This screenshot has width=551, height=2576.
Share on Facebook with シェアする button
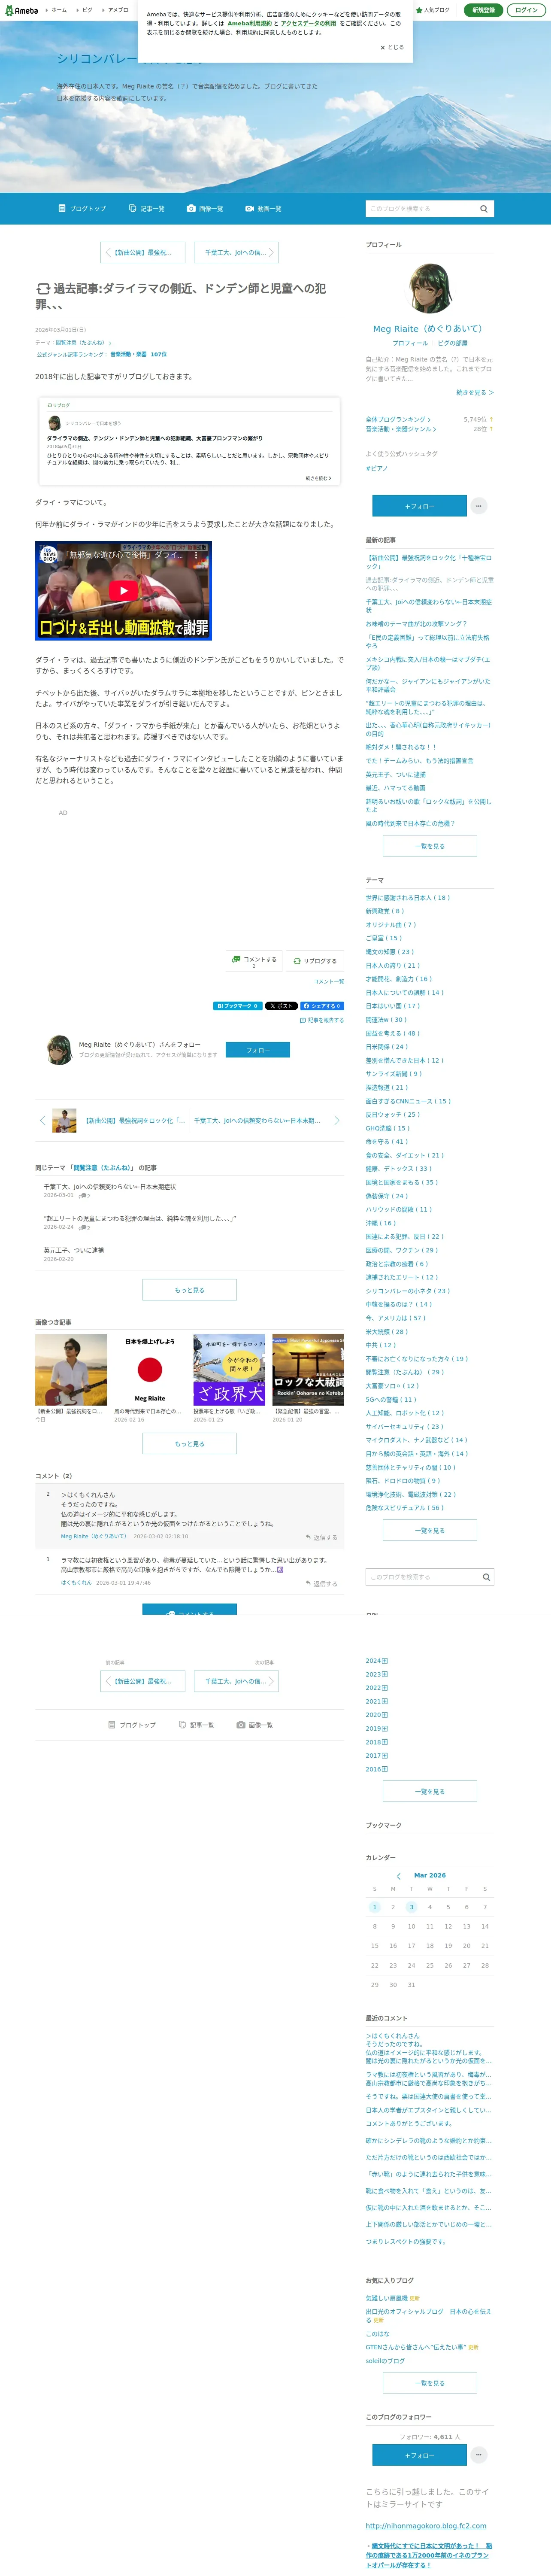(322, 1006)
